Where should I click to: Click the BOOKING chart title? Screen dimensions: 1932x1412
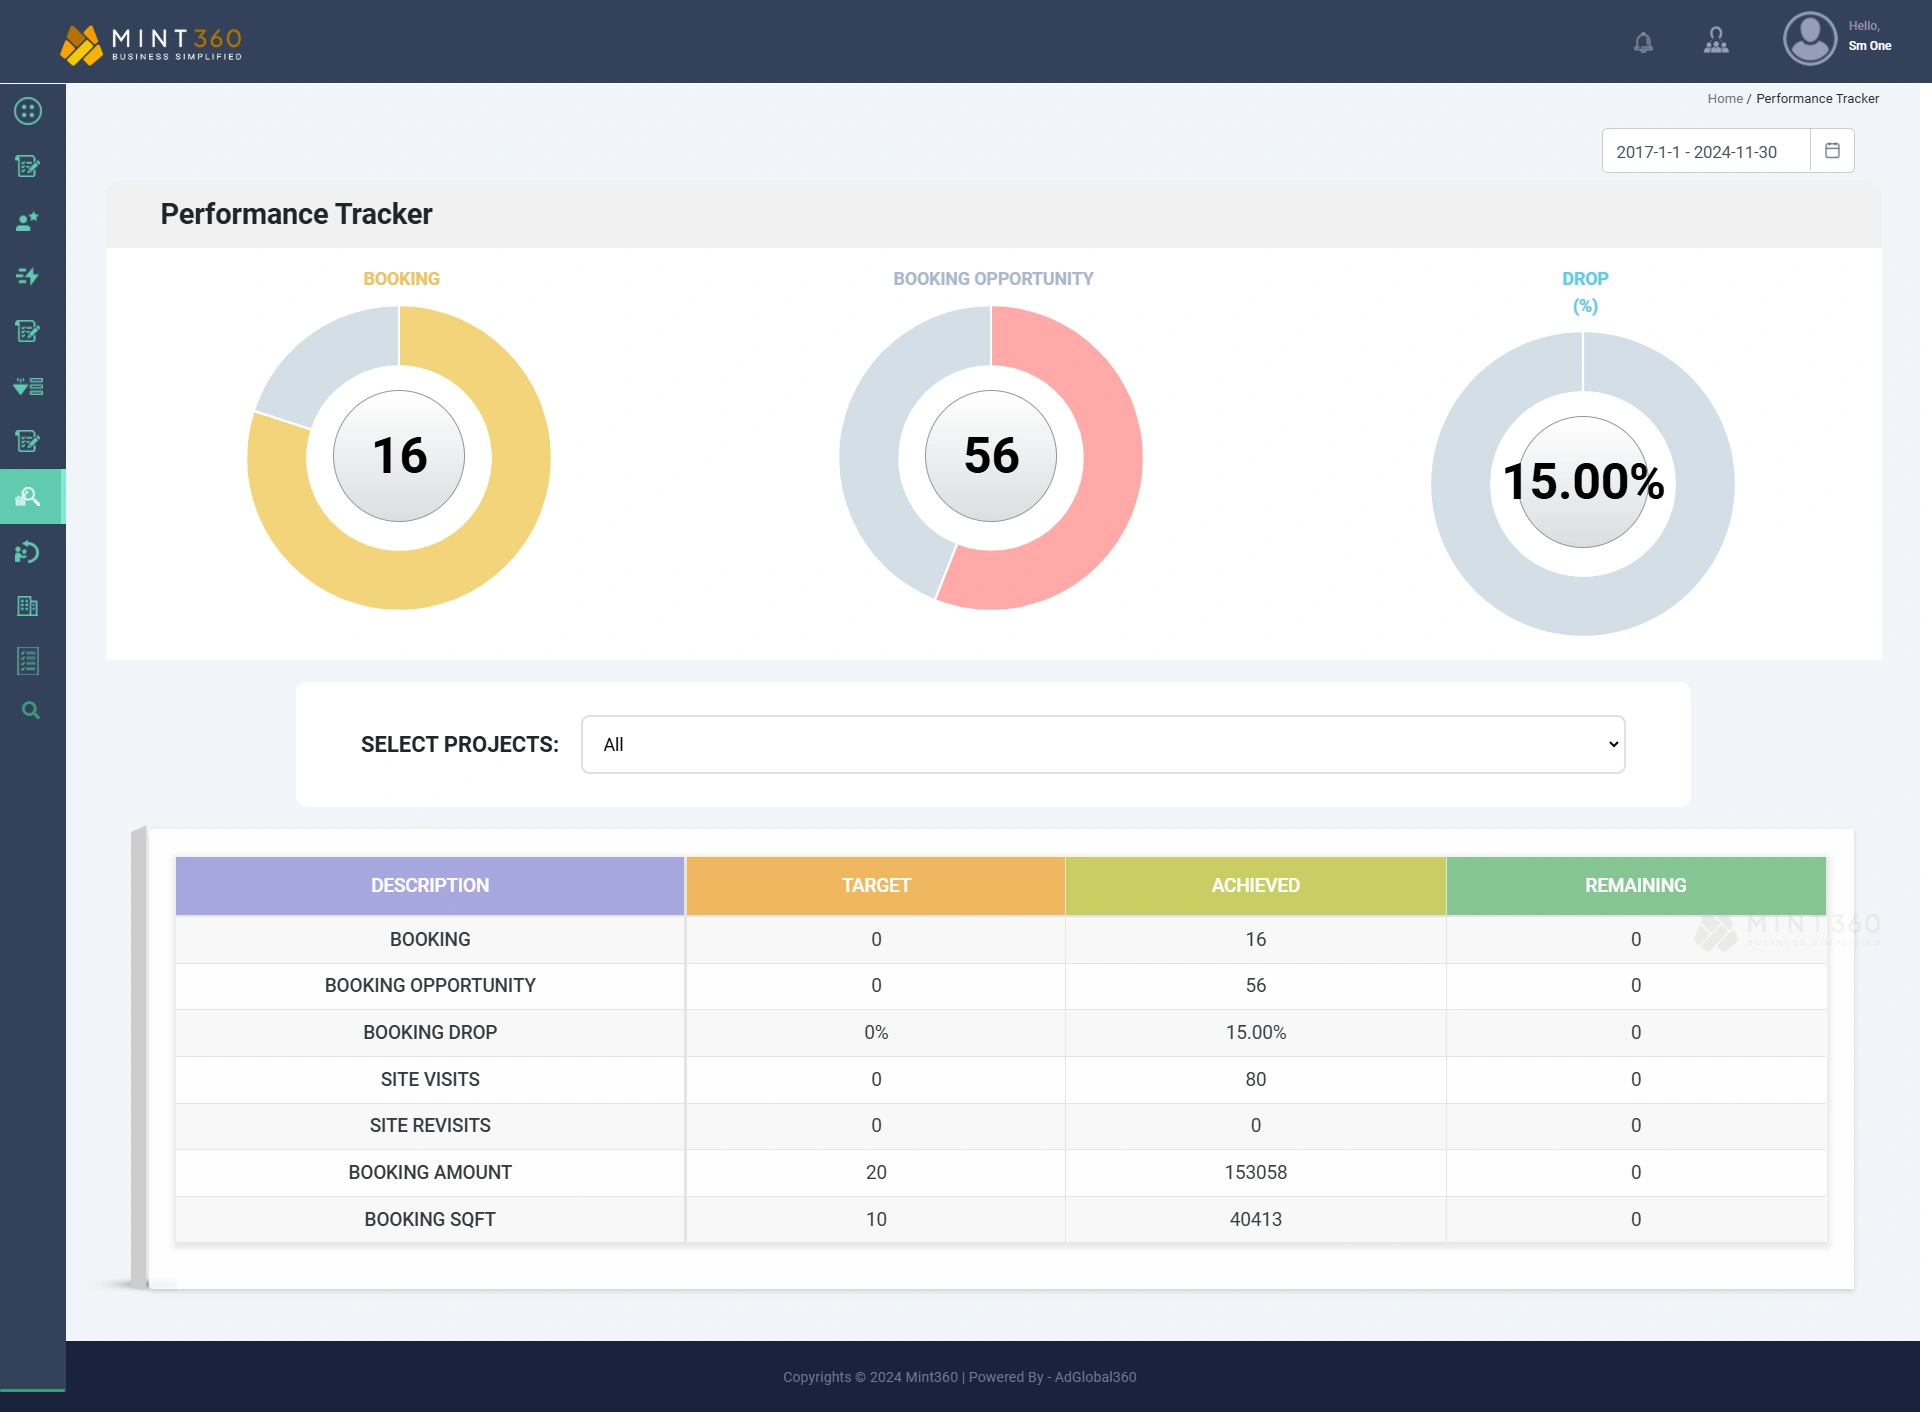coord(401,279)
